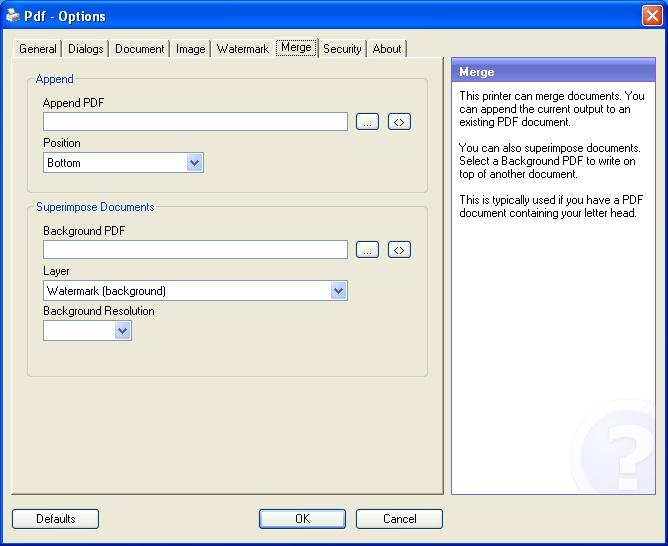Close the Pdf Options dialog window
This screenshot has width=668, height=546.
pos(650,15)
